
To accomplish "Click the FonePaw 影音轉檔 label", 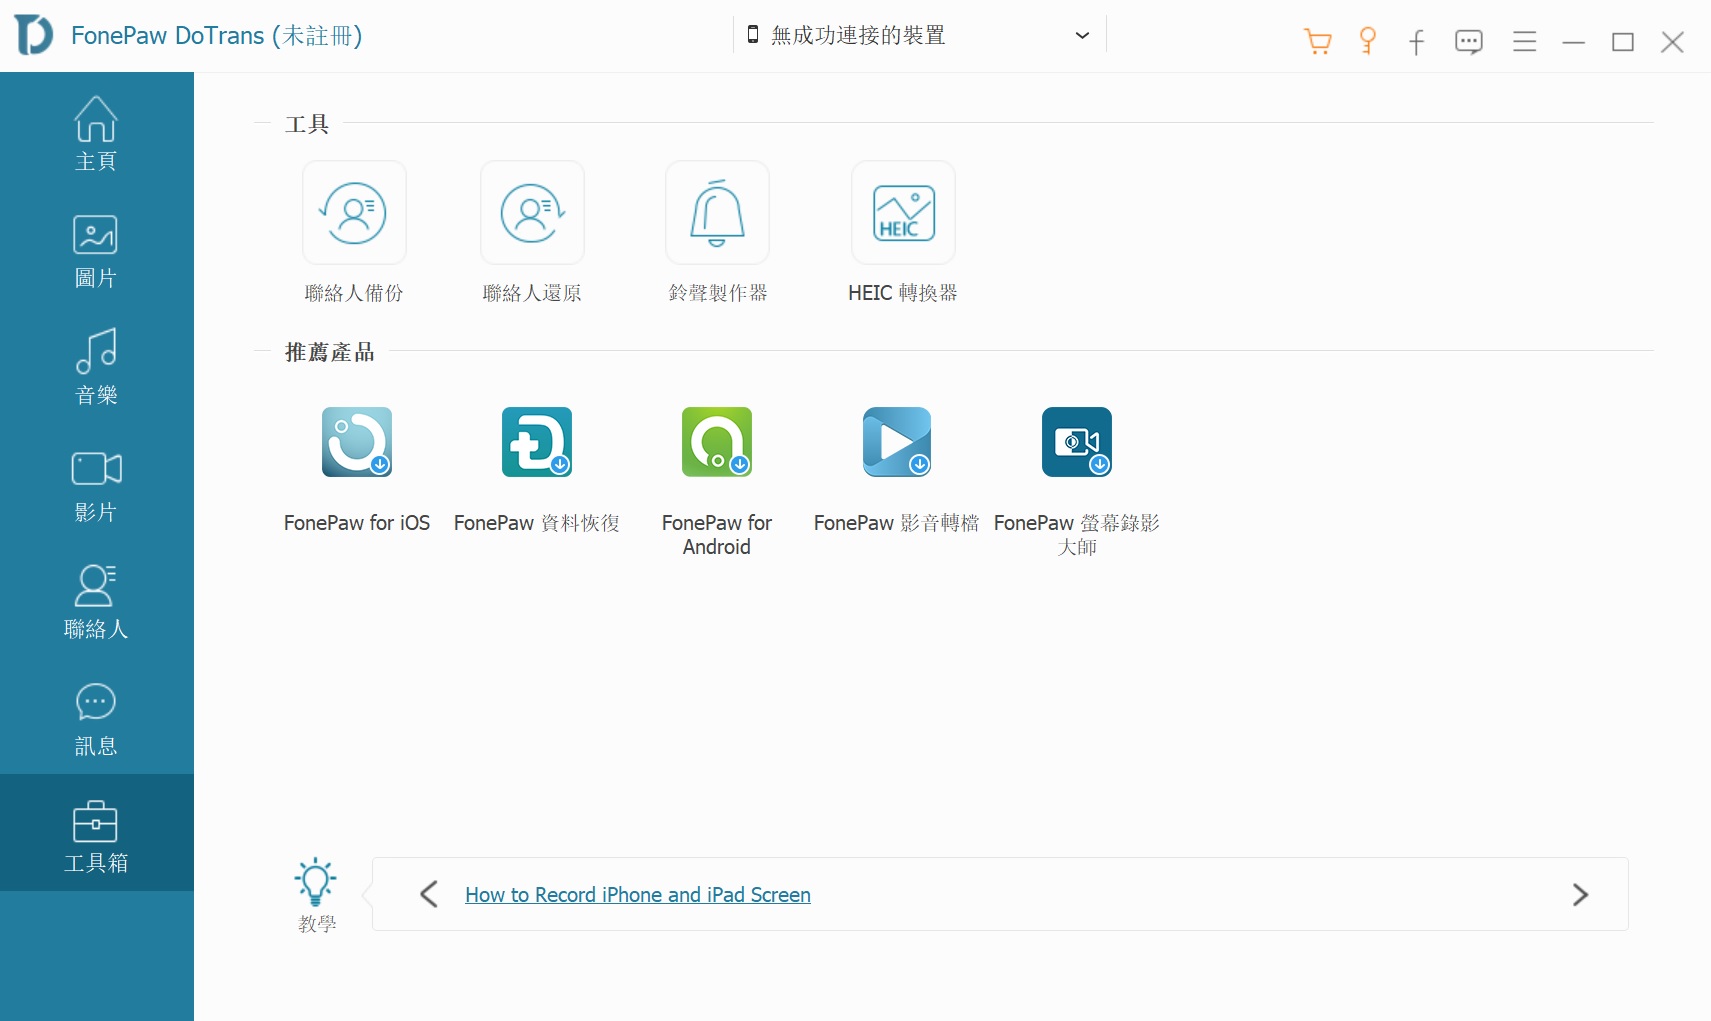I will [897, 523].
